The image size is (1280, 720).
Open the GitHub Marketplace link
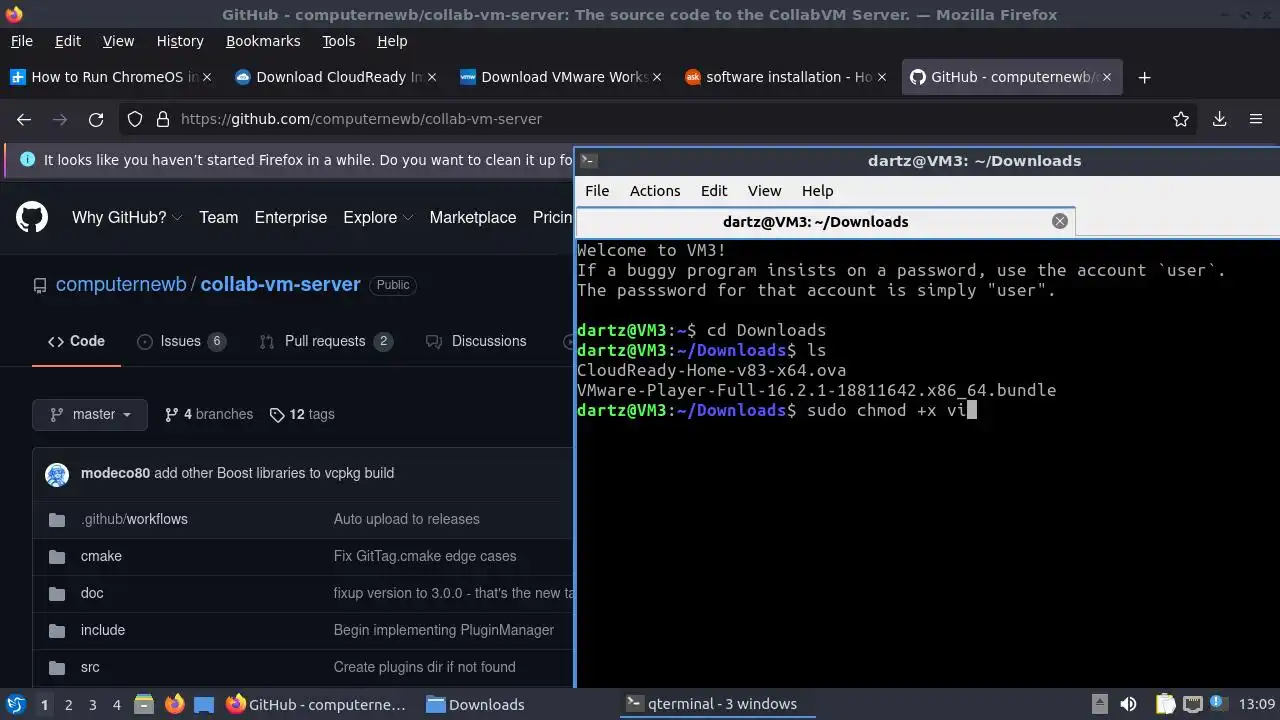pyautogui.click(x=473, y=217)
